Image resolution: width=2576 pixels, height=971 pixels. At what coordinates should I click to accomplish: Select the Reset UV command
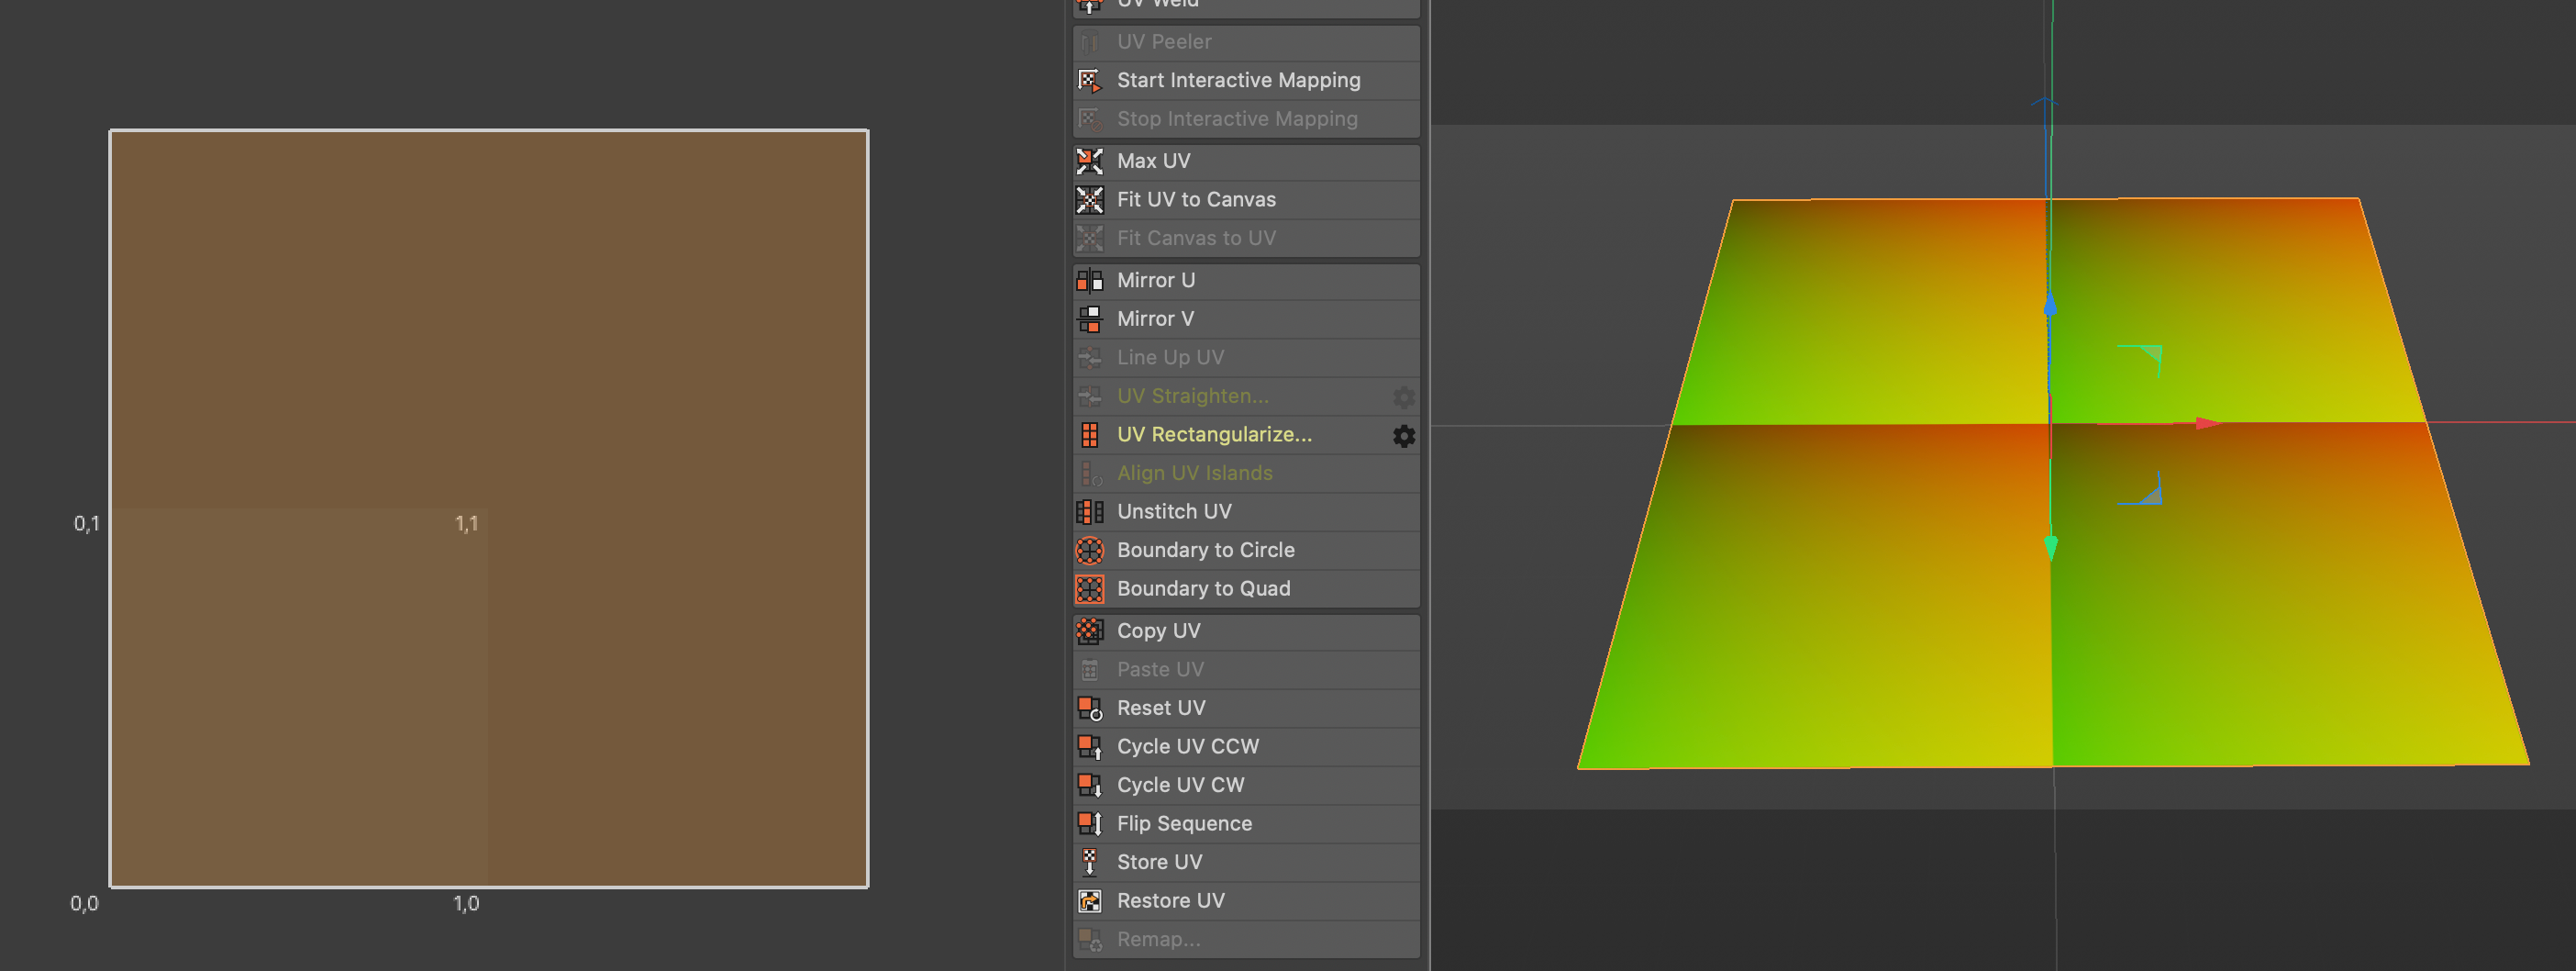click(x=1160, y=708)
